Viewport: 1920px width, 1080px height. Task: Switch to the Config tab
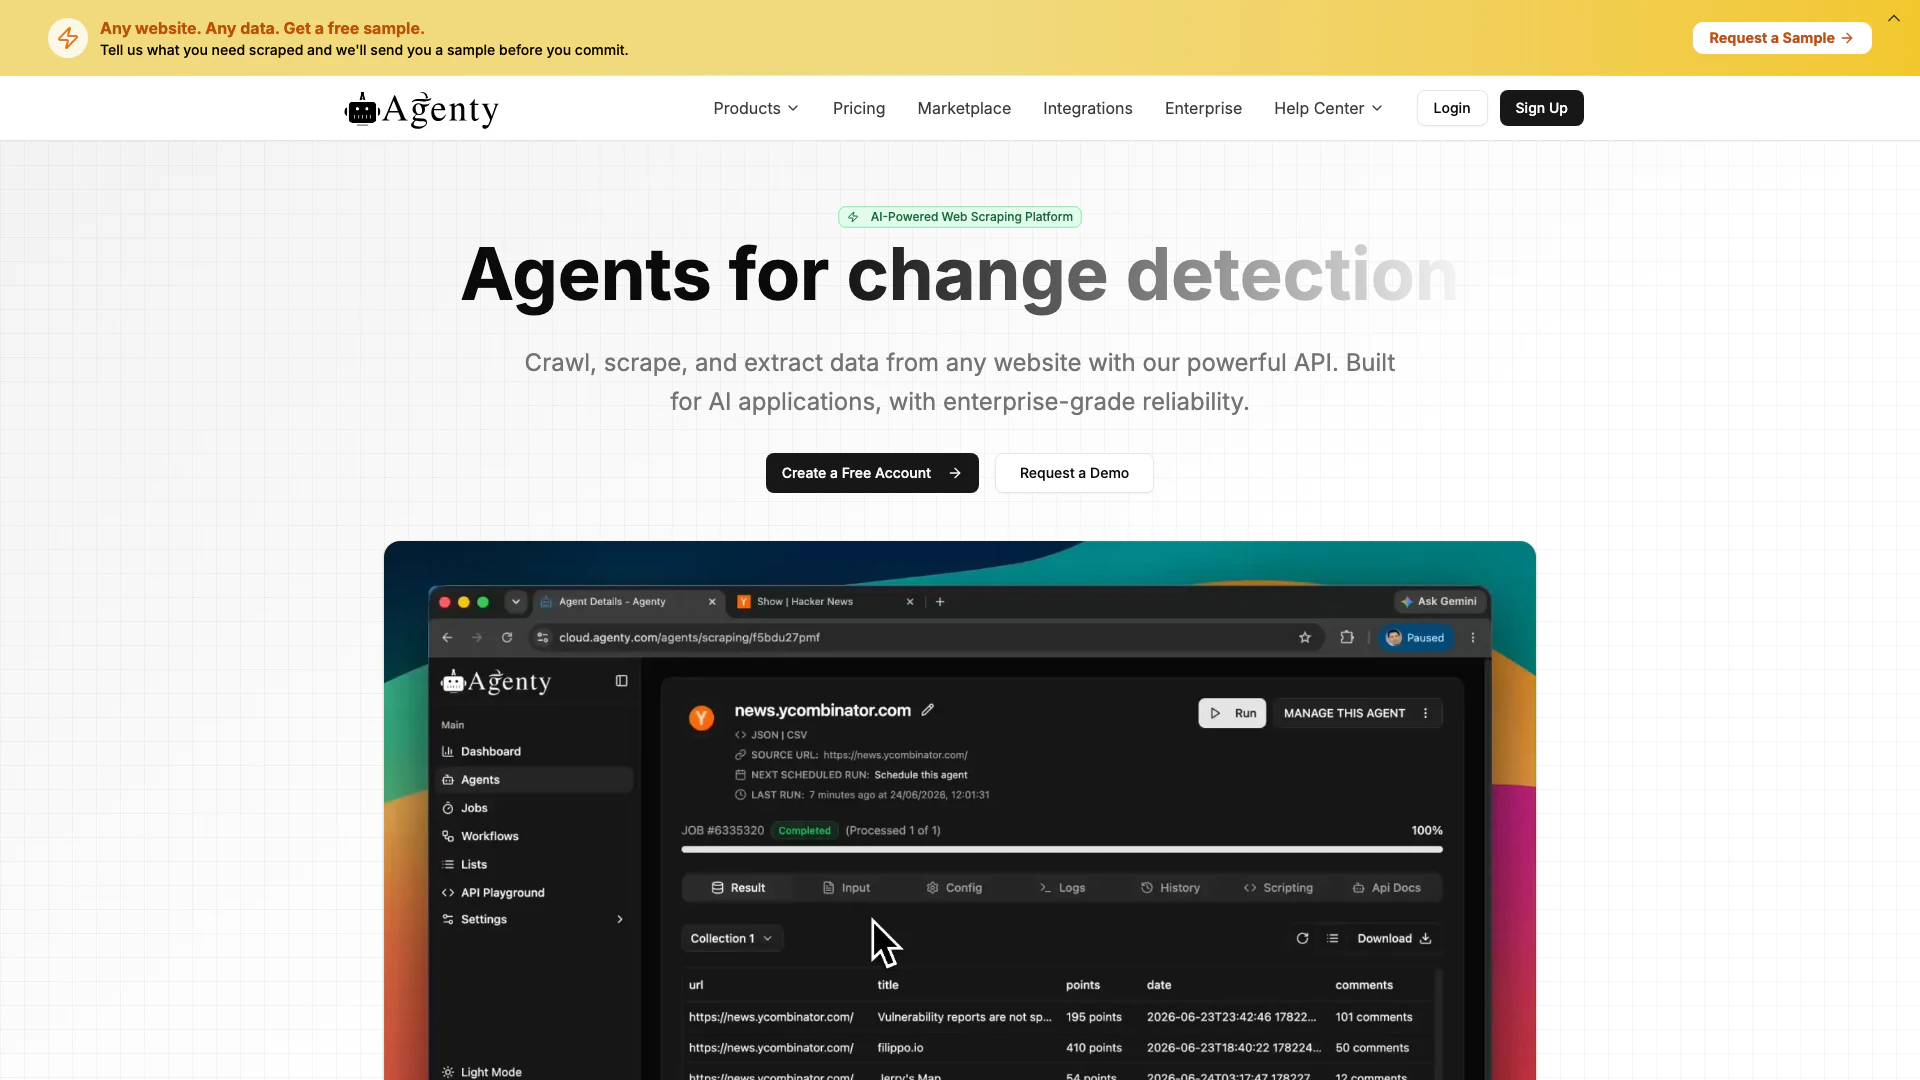(x=954, y=888)
